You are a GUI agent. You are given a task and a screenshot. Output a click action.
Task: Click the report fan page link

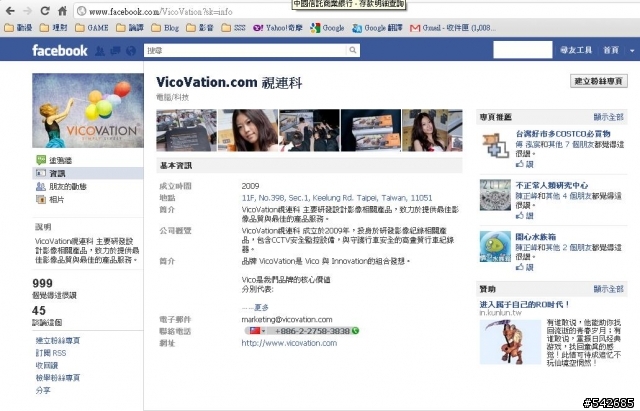click(x=58, y=378)
